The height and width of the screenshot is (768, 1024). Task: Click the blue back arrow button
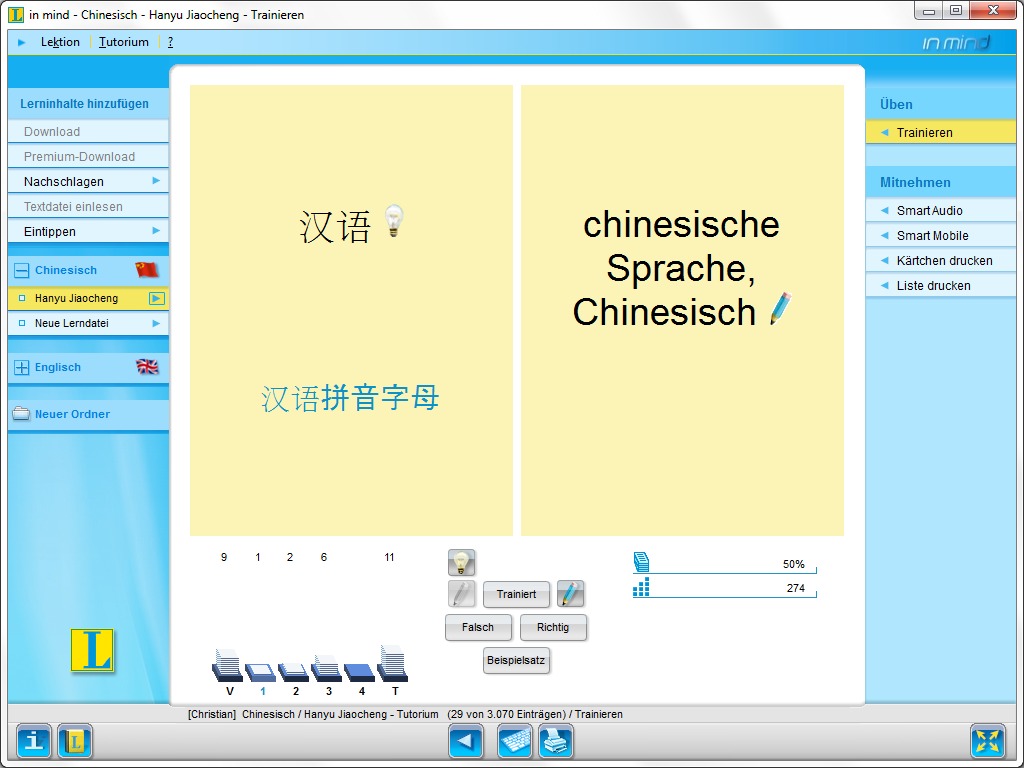pos(466,741)
